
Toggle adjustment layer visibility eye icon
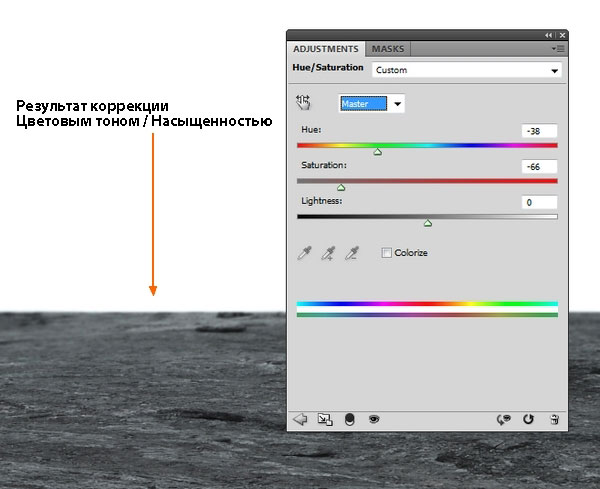pyautogui.click(x=374, y=419)
